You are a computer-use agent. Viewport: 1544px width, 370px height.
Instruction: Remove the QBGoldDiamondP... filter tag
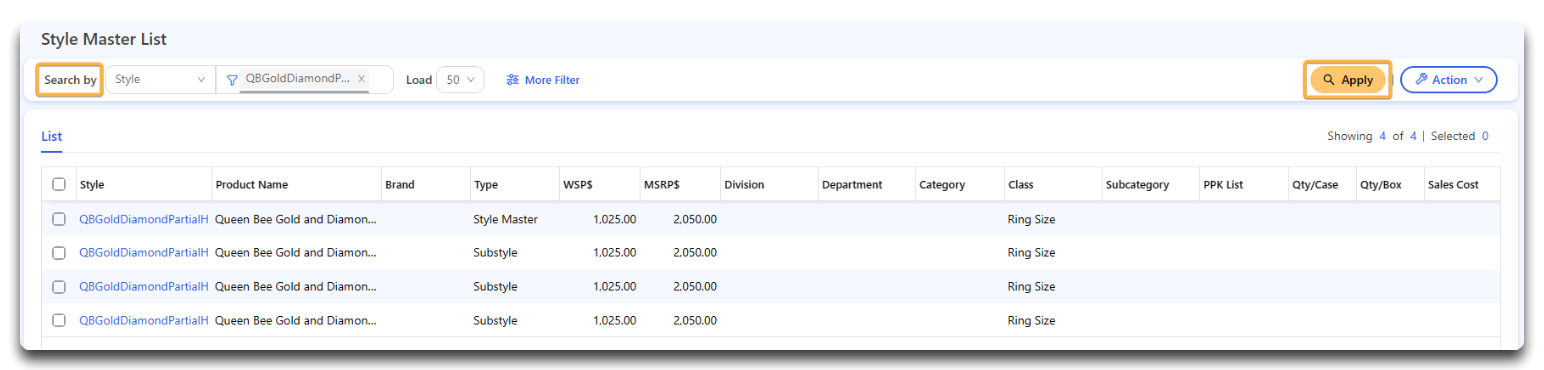tap(361, 79)
